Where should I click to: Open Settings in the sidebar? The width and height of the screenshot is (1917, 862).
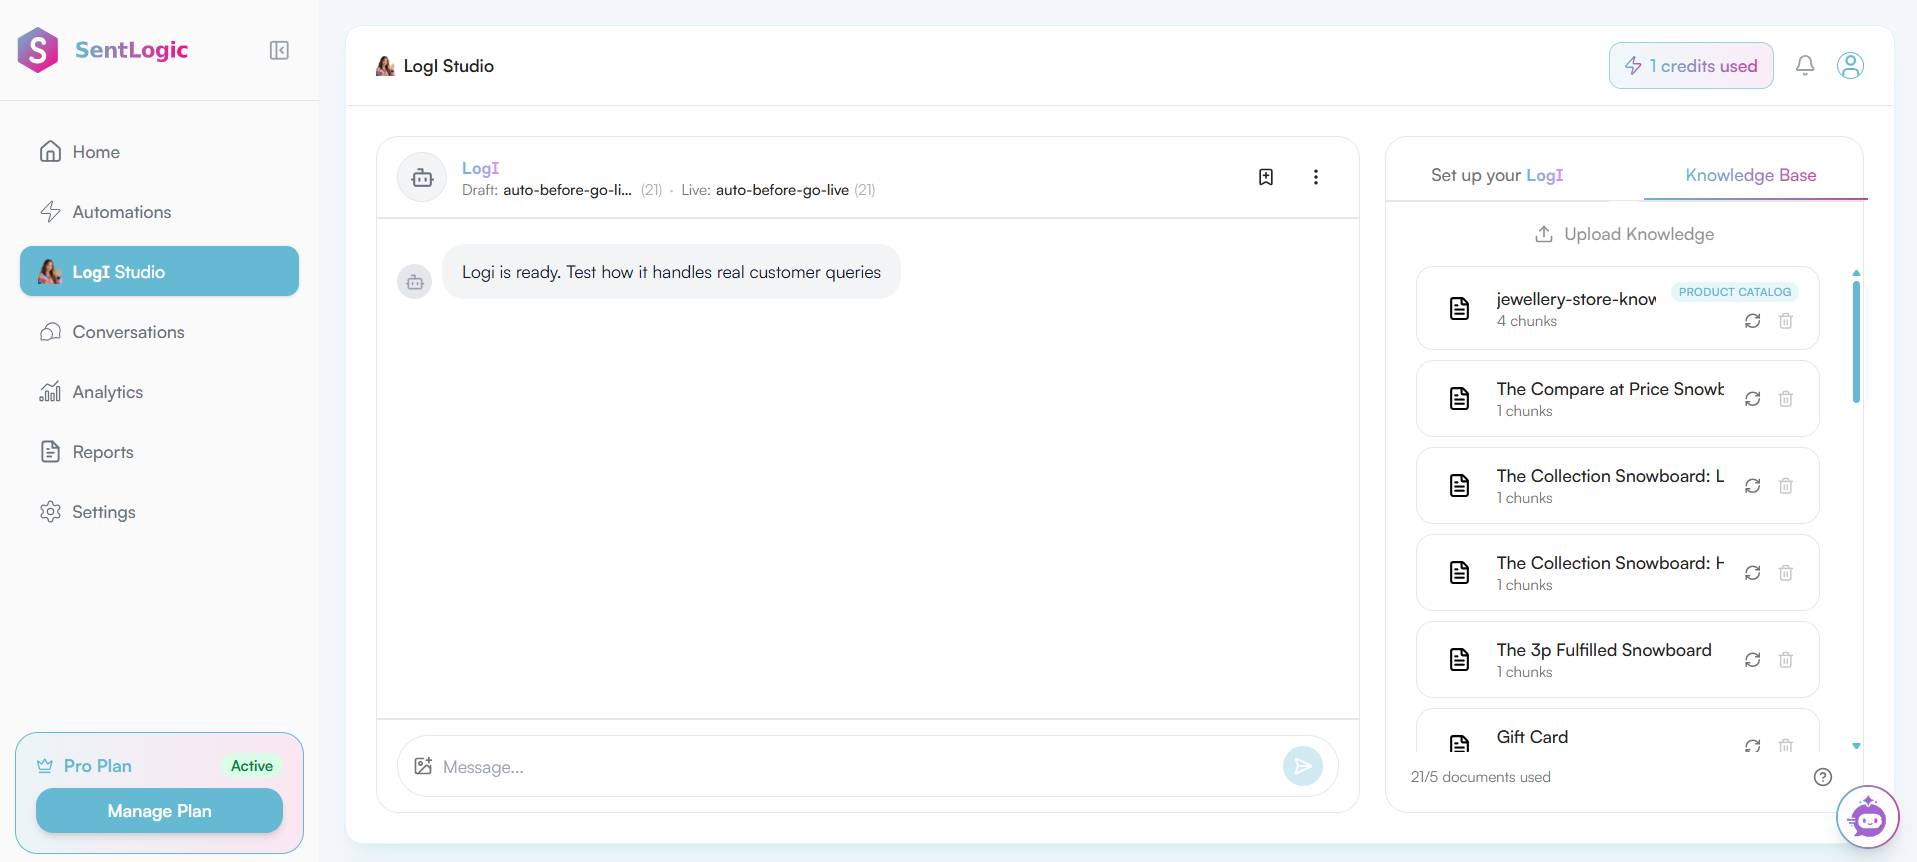point(159,512)
